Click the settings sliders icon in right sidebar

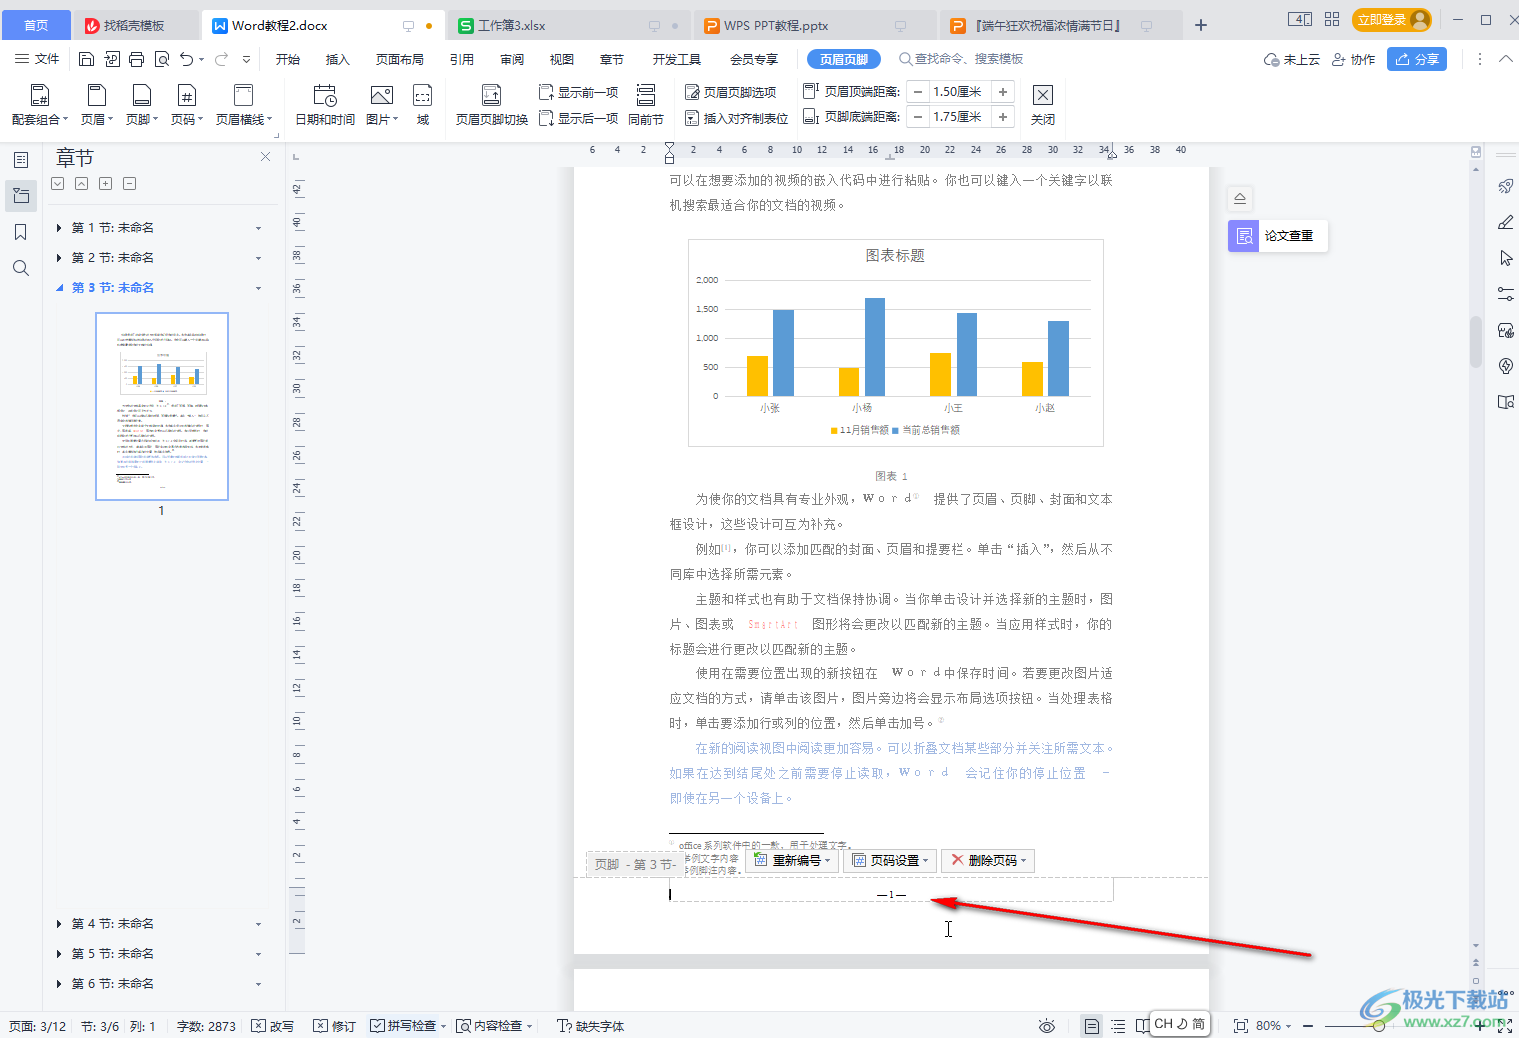[x=1506, y=294]
